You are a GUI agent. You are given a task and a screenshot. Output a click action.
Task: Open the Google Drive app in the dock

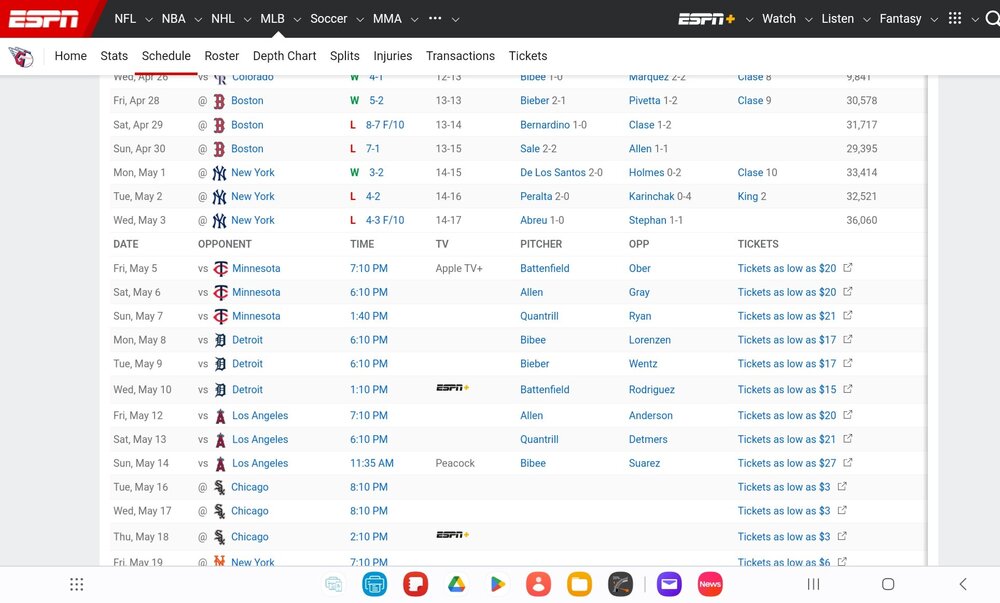pyautogui.click(x=456, y=584)
